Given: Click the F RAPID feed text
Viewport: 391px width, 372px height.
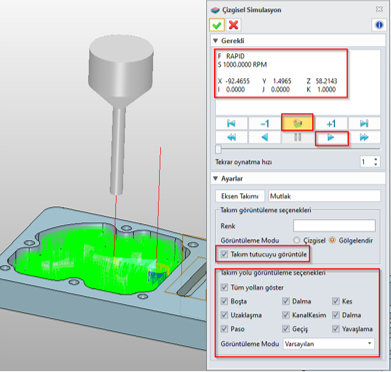Looking at the screenshot, I should point(231,56).
